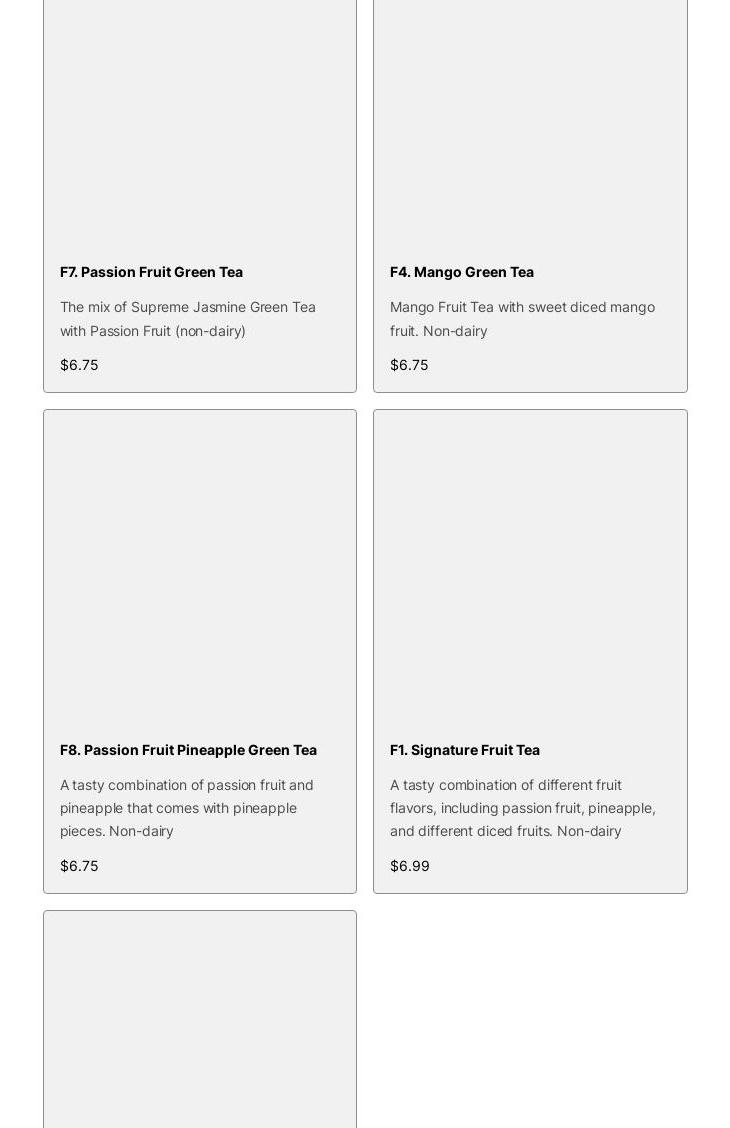The image size is (730, 1128).
Task: Click the partially visible card below the F8 card
Action: coord(200,1020)
